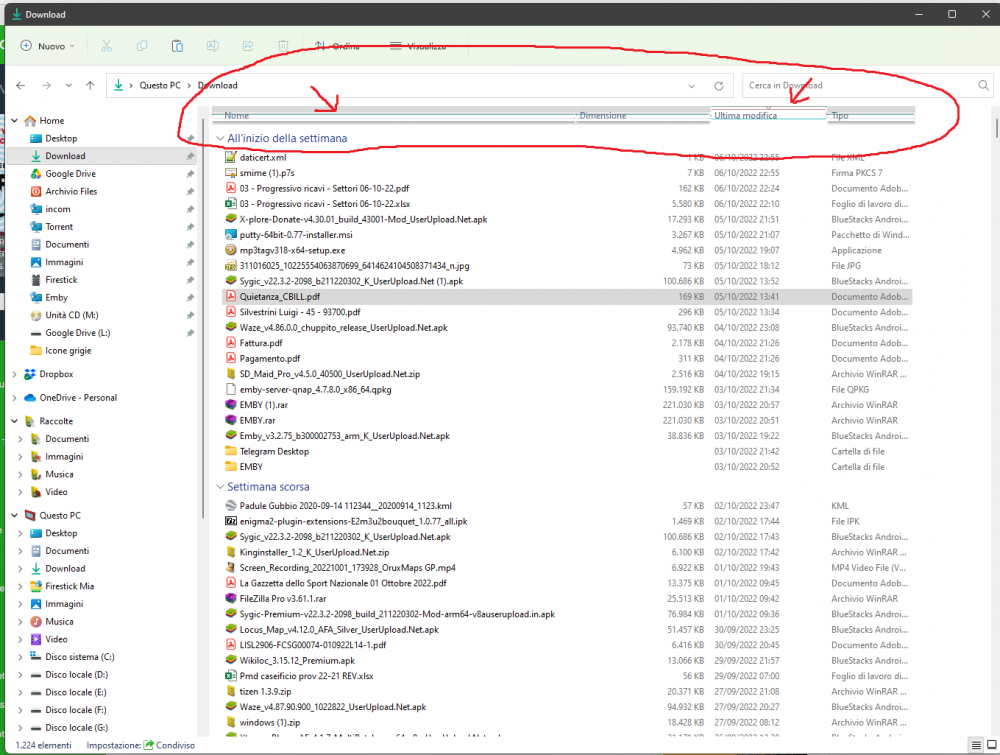Open the Visualizza view menu
The width and height of the screenshot is (1000, 755).
pos(417,46)
